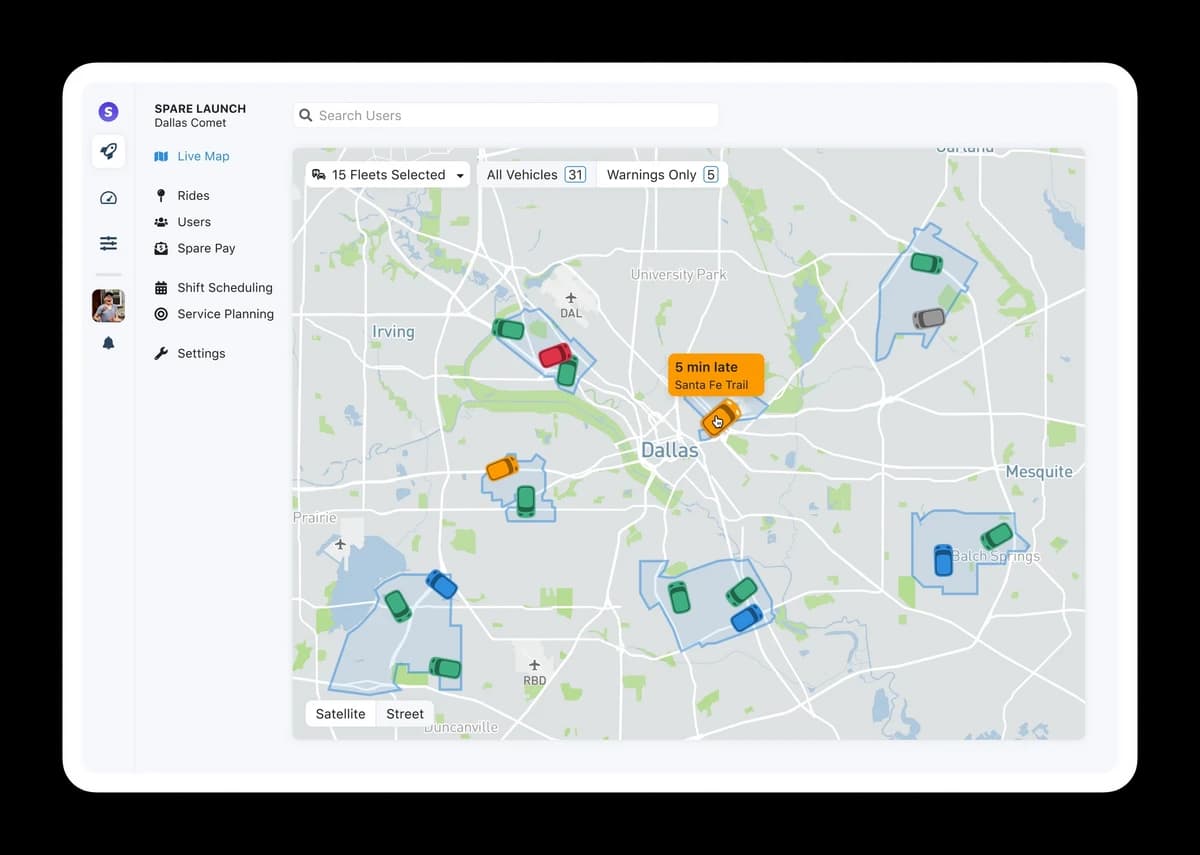Screen dimensions: 1200x855
Task: Open Service Planning page
Action: pos(225,314)
